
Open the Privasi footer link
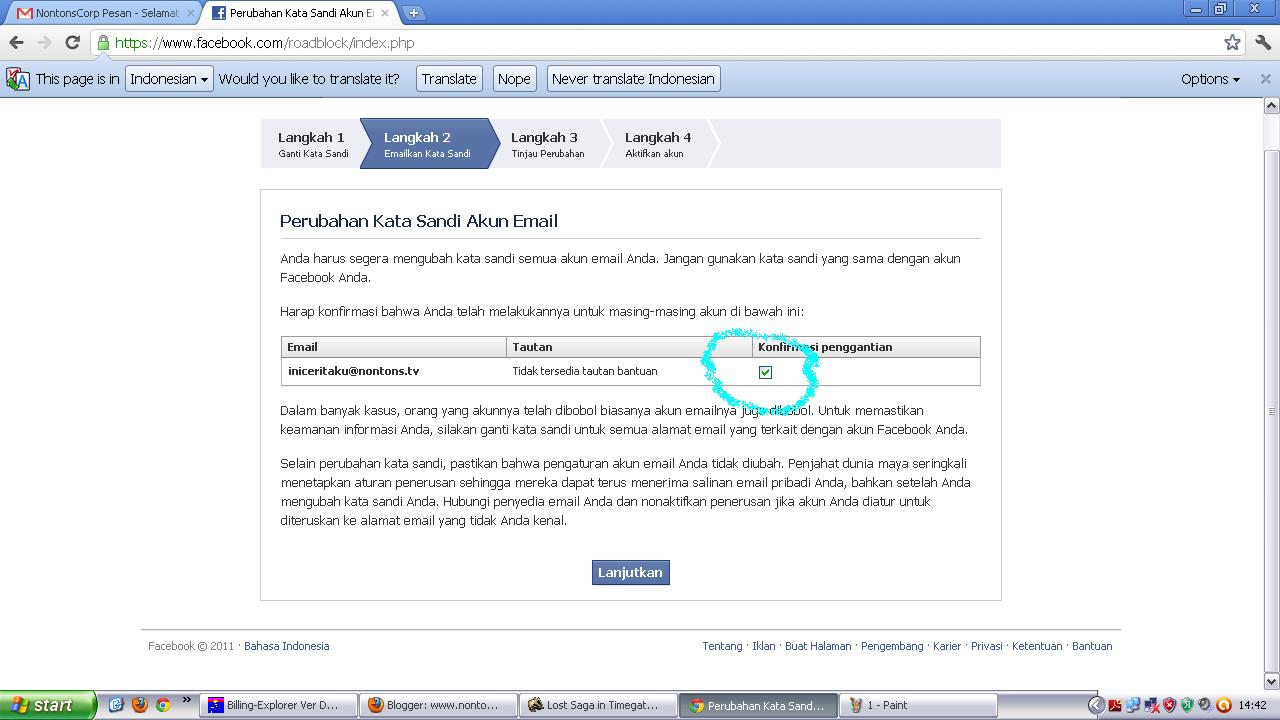click(986, 646)
